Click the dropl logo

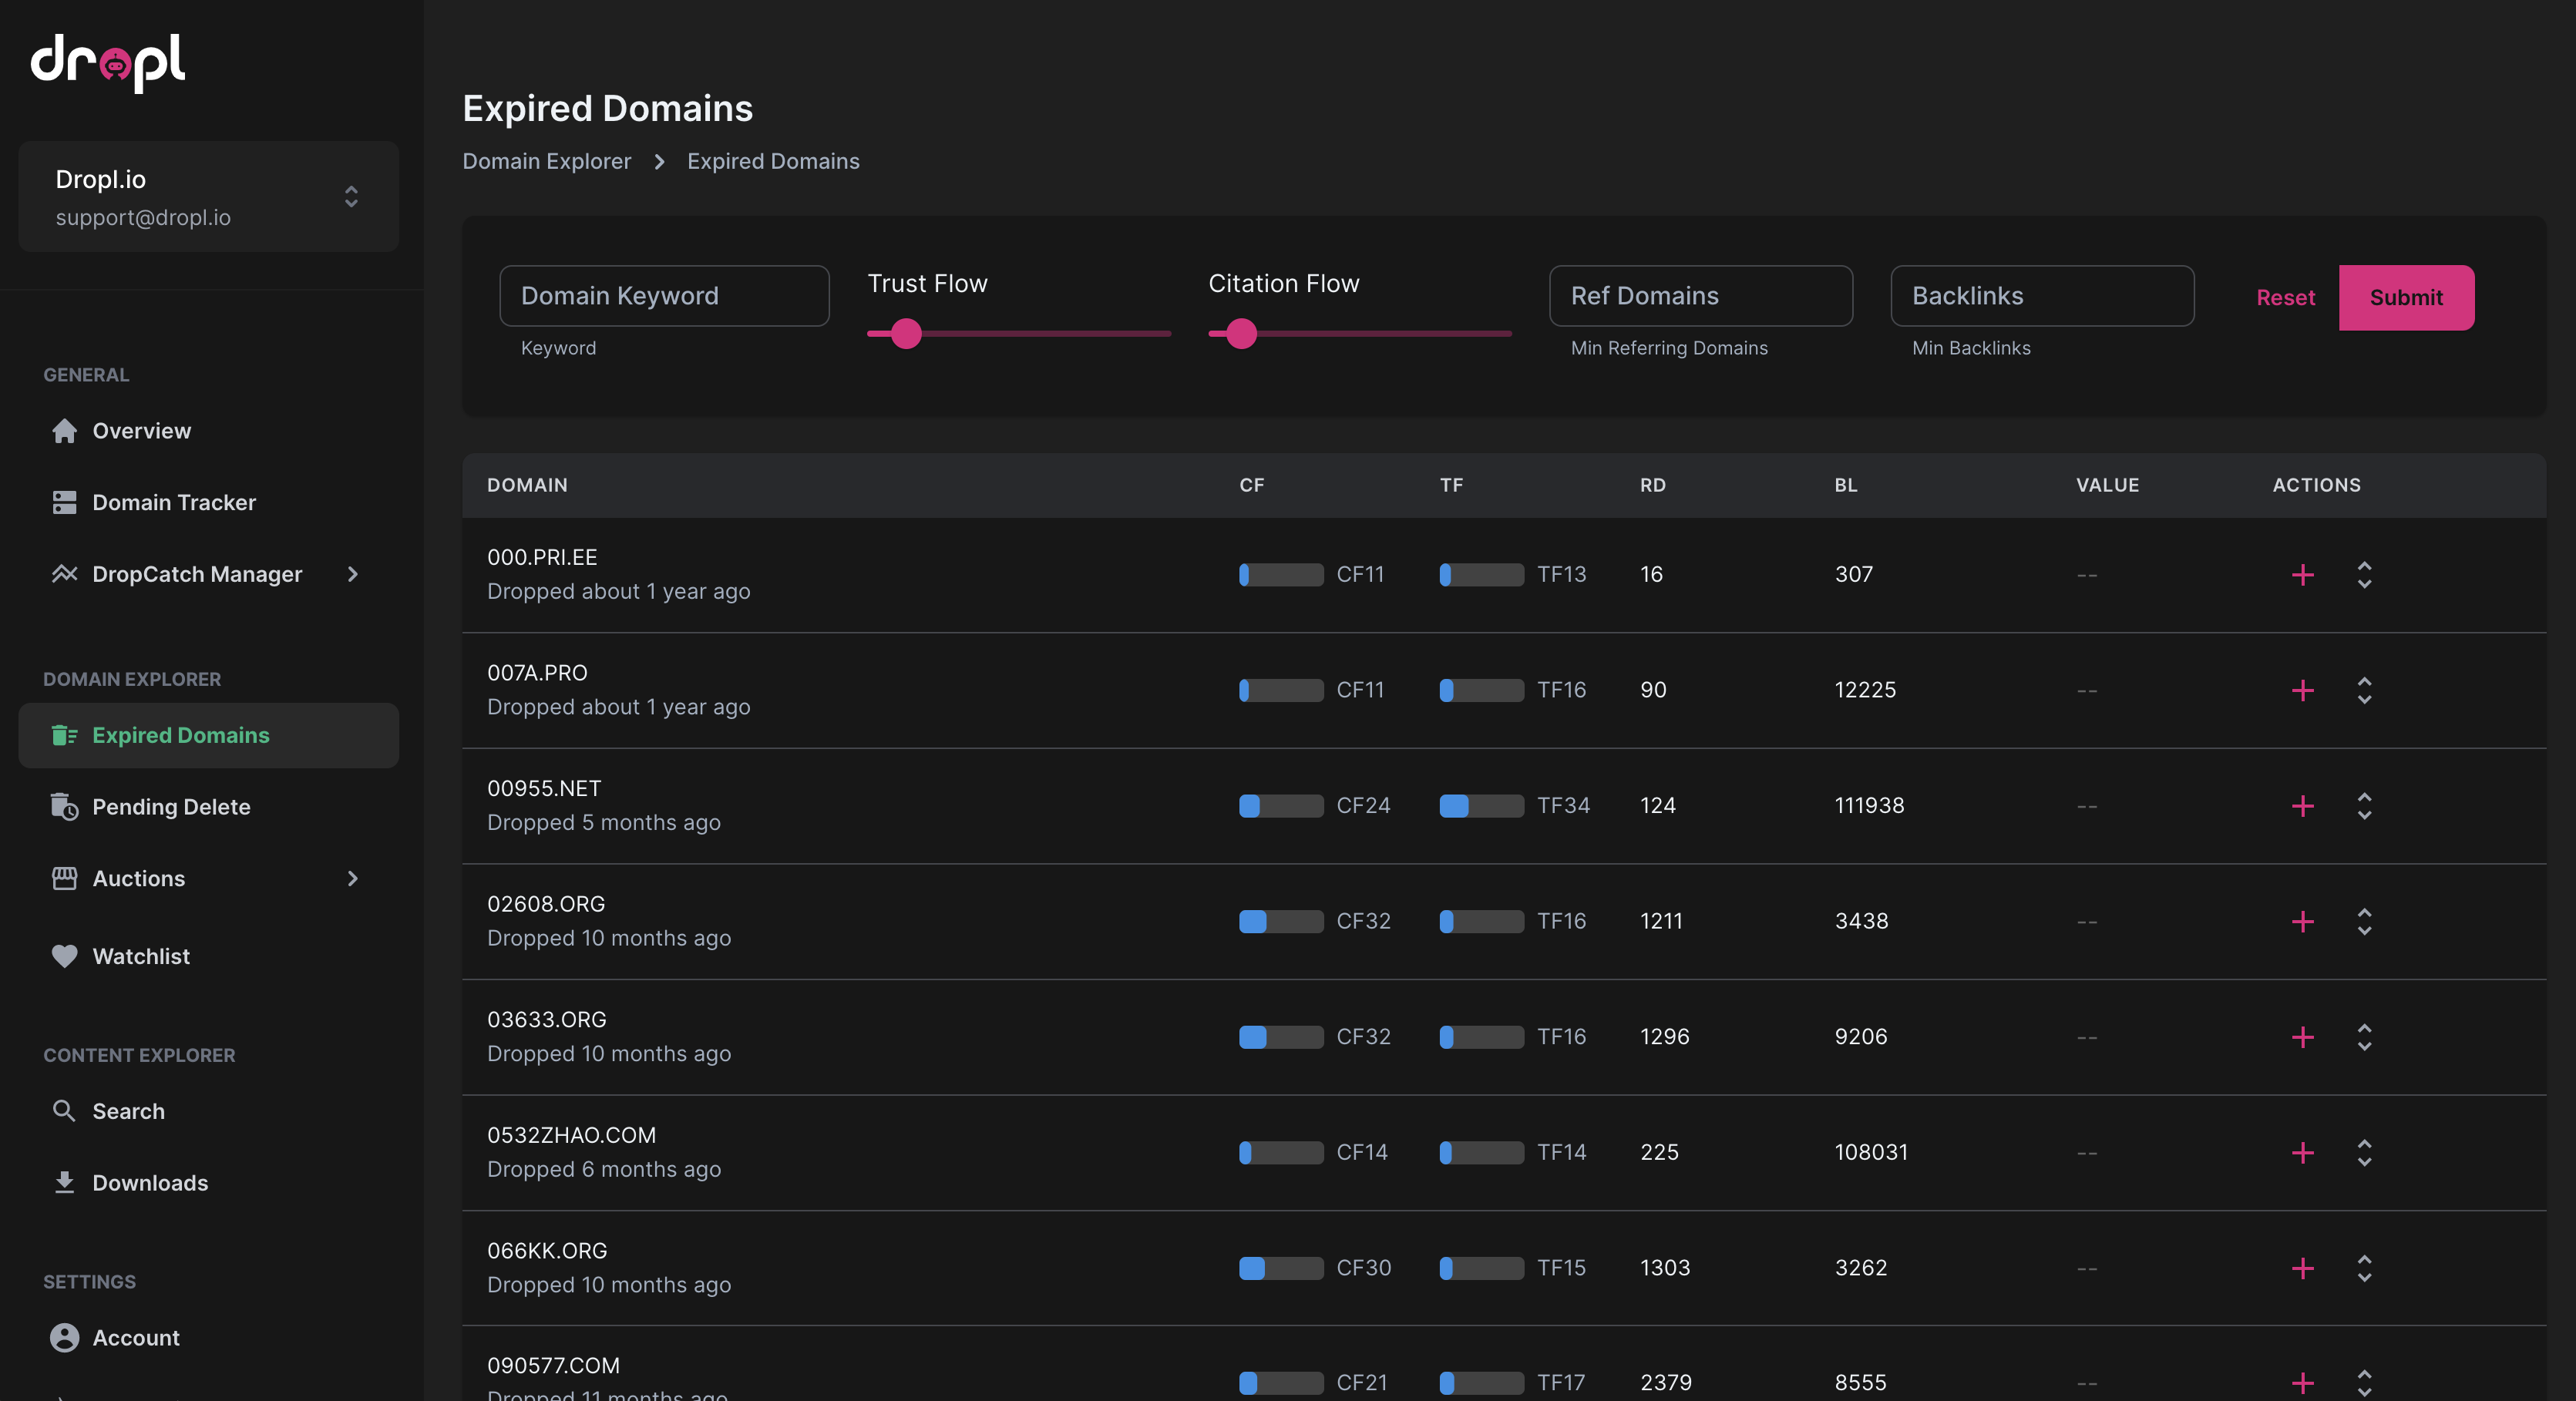108,63
